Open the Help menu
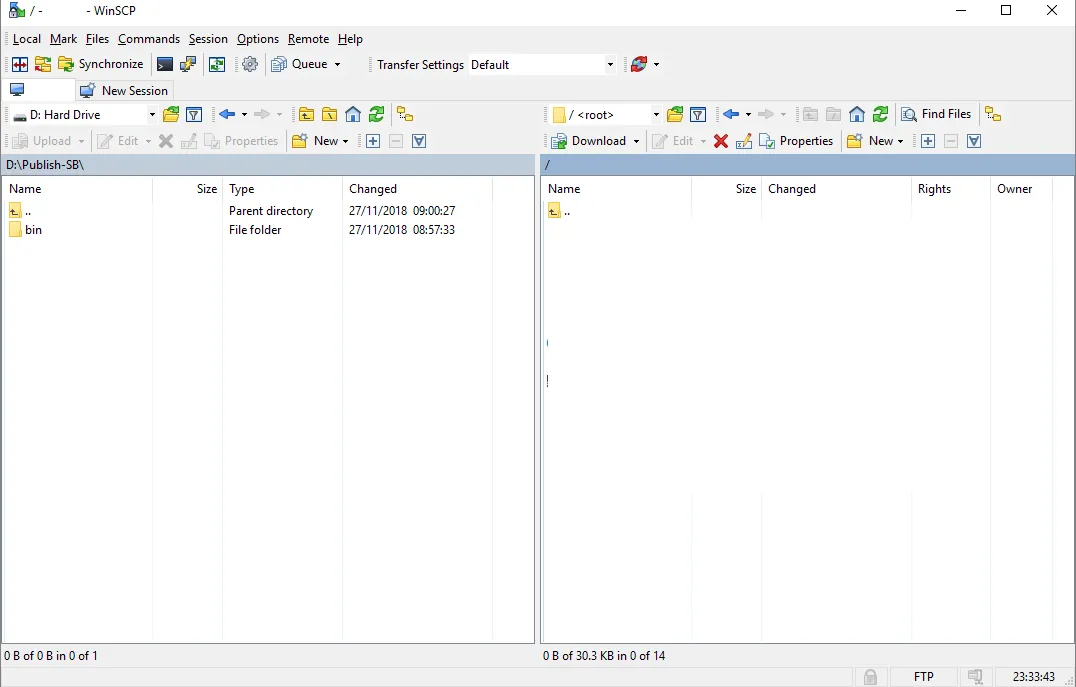Viewport: 1076px width, 687px height. 350,39
